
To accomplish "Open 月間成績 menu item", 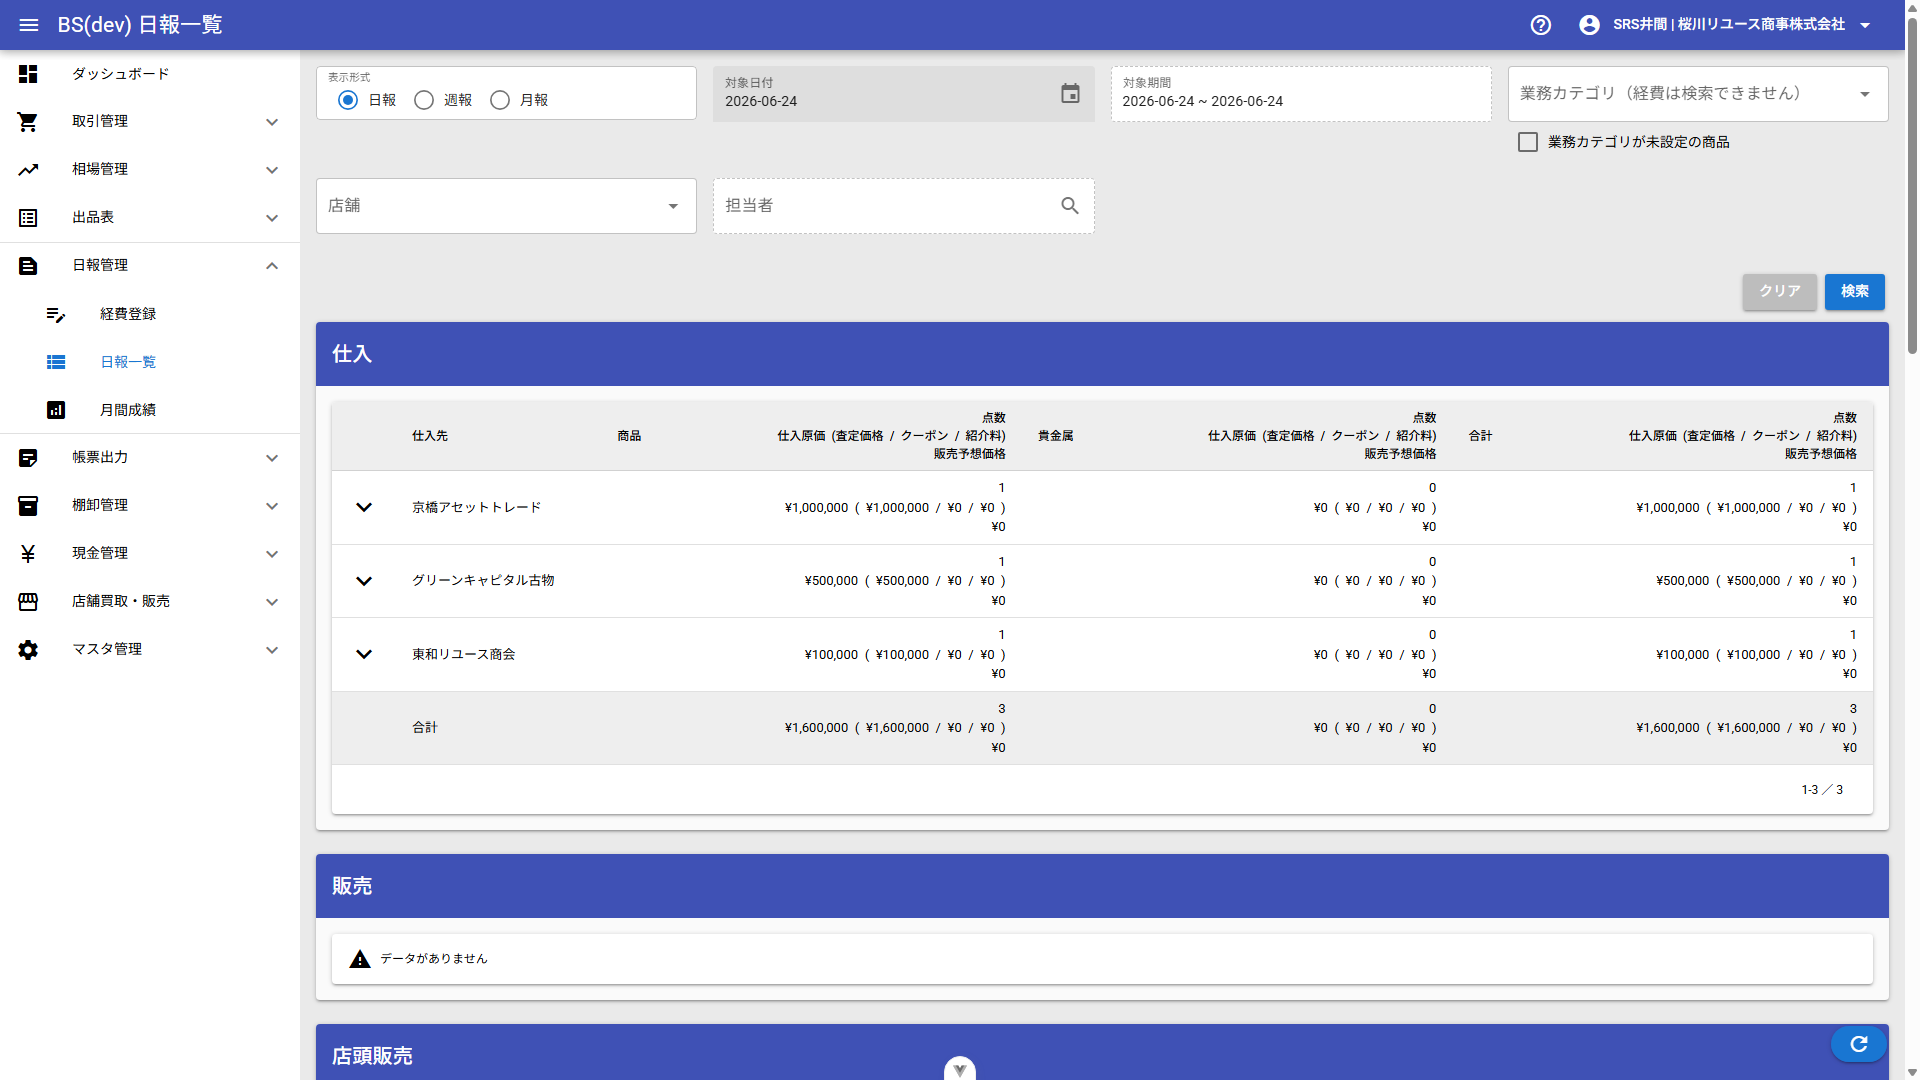I will coord(150,410).
